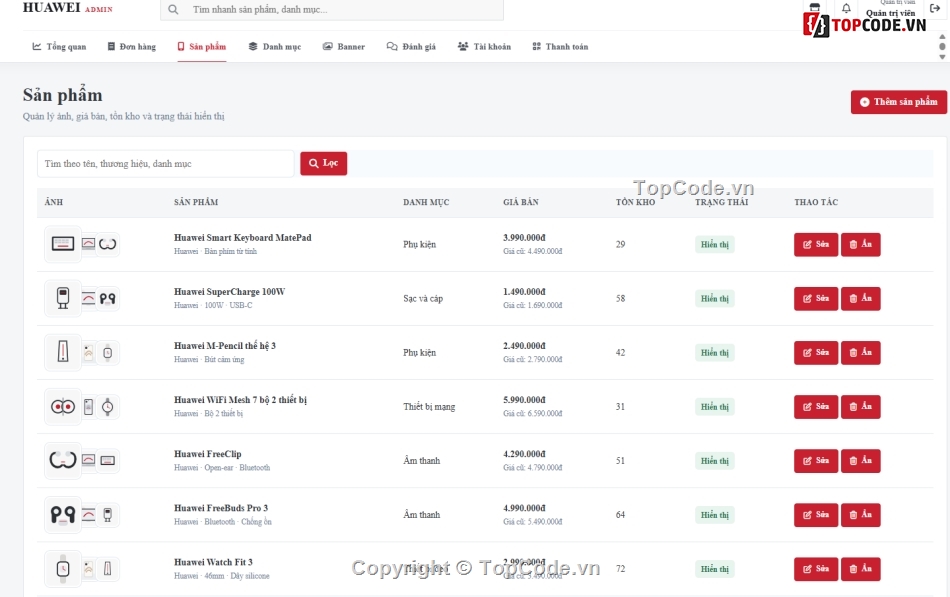Open the Thanh toán tab
The width and height of the screenshot is (950, 597).
pyautogui.click(x=560, y=47)
